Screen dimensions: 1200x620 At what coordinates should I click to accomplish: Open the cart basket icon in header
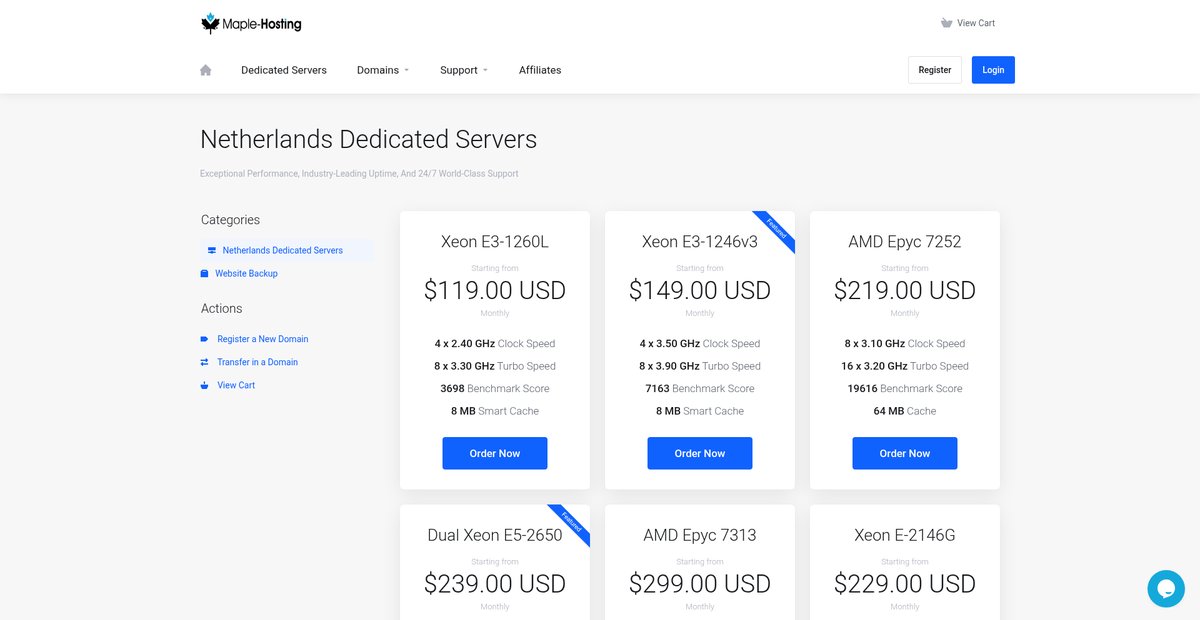point(946,23)
